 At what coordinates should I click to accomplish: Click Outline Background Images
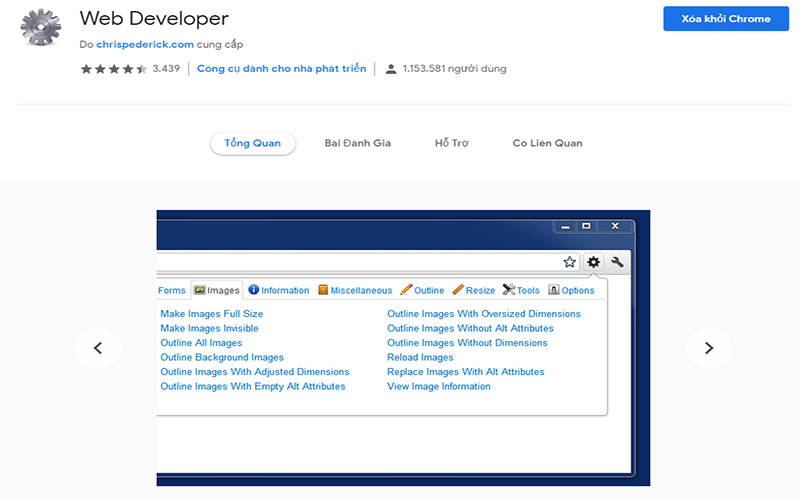tap(222, 357)
